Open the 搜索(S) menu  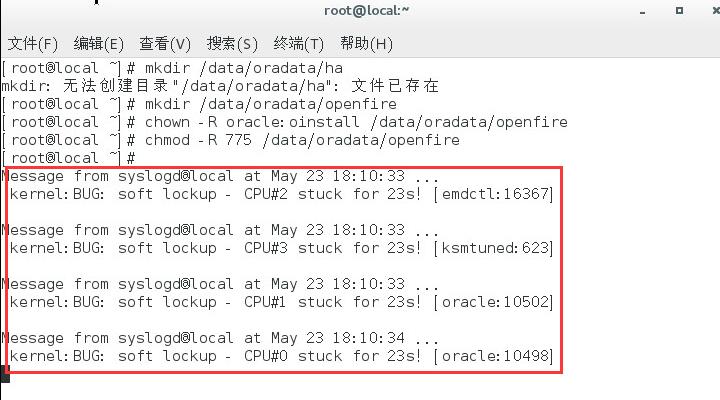(x=232, y=44)
